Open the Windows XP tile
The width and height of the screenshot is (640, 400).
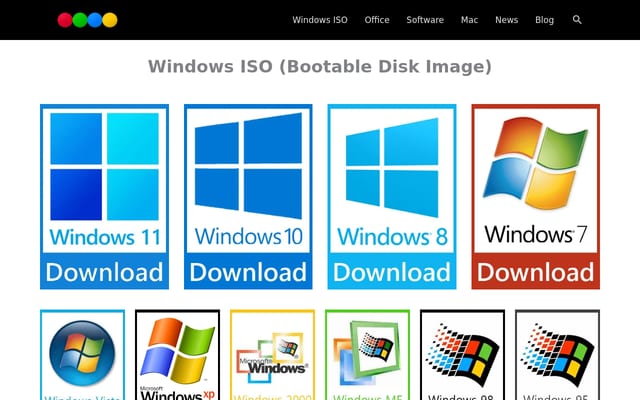(x=178, y=355)
